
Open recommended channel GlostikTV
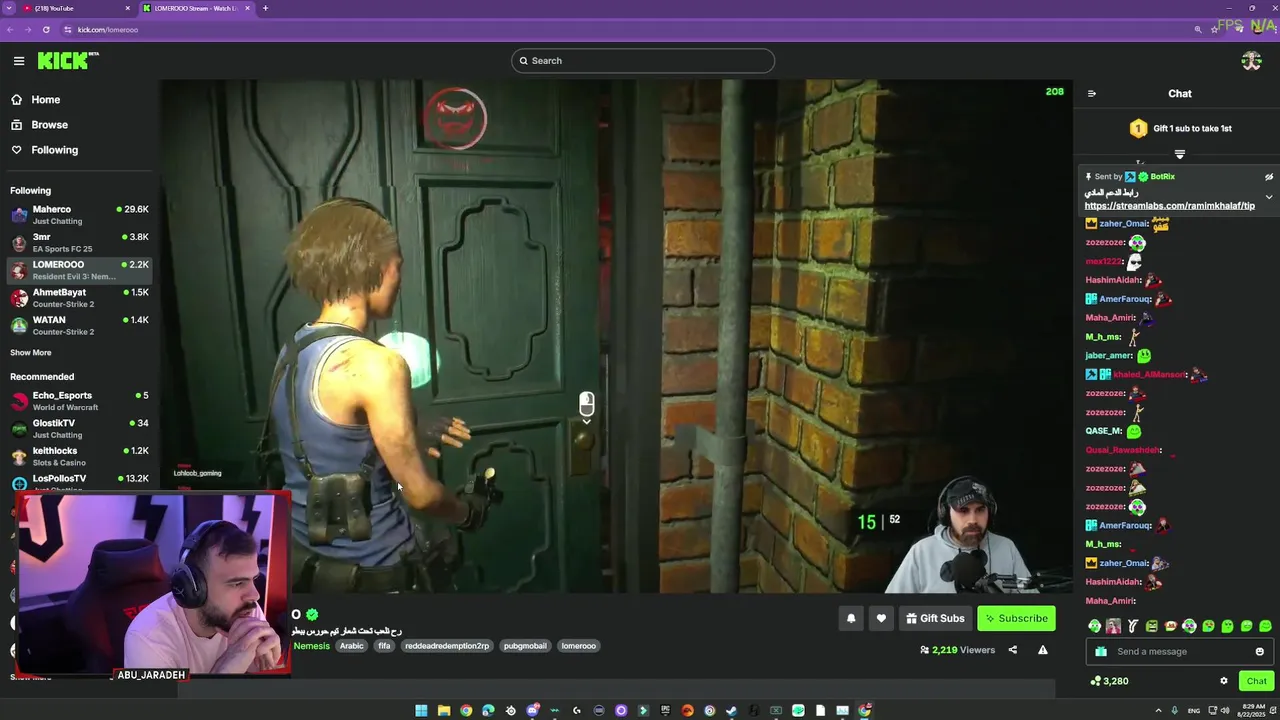pyautogui.click(x=80, y=429)
